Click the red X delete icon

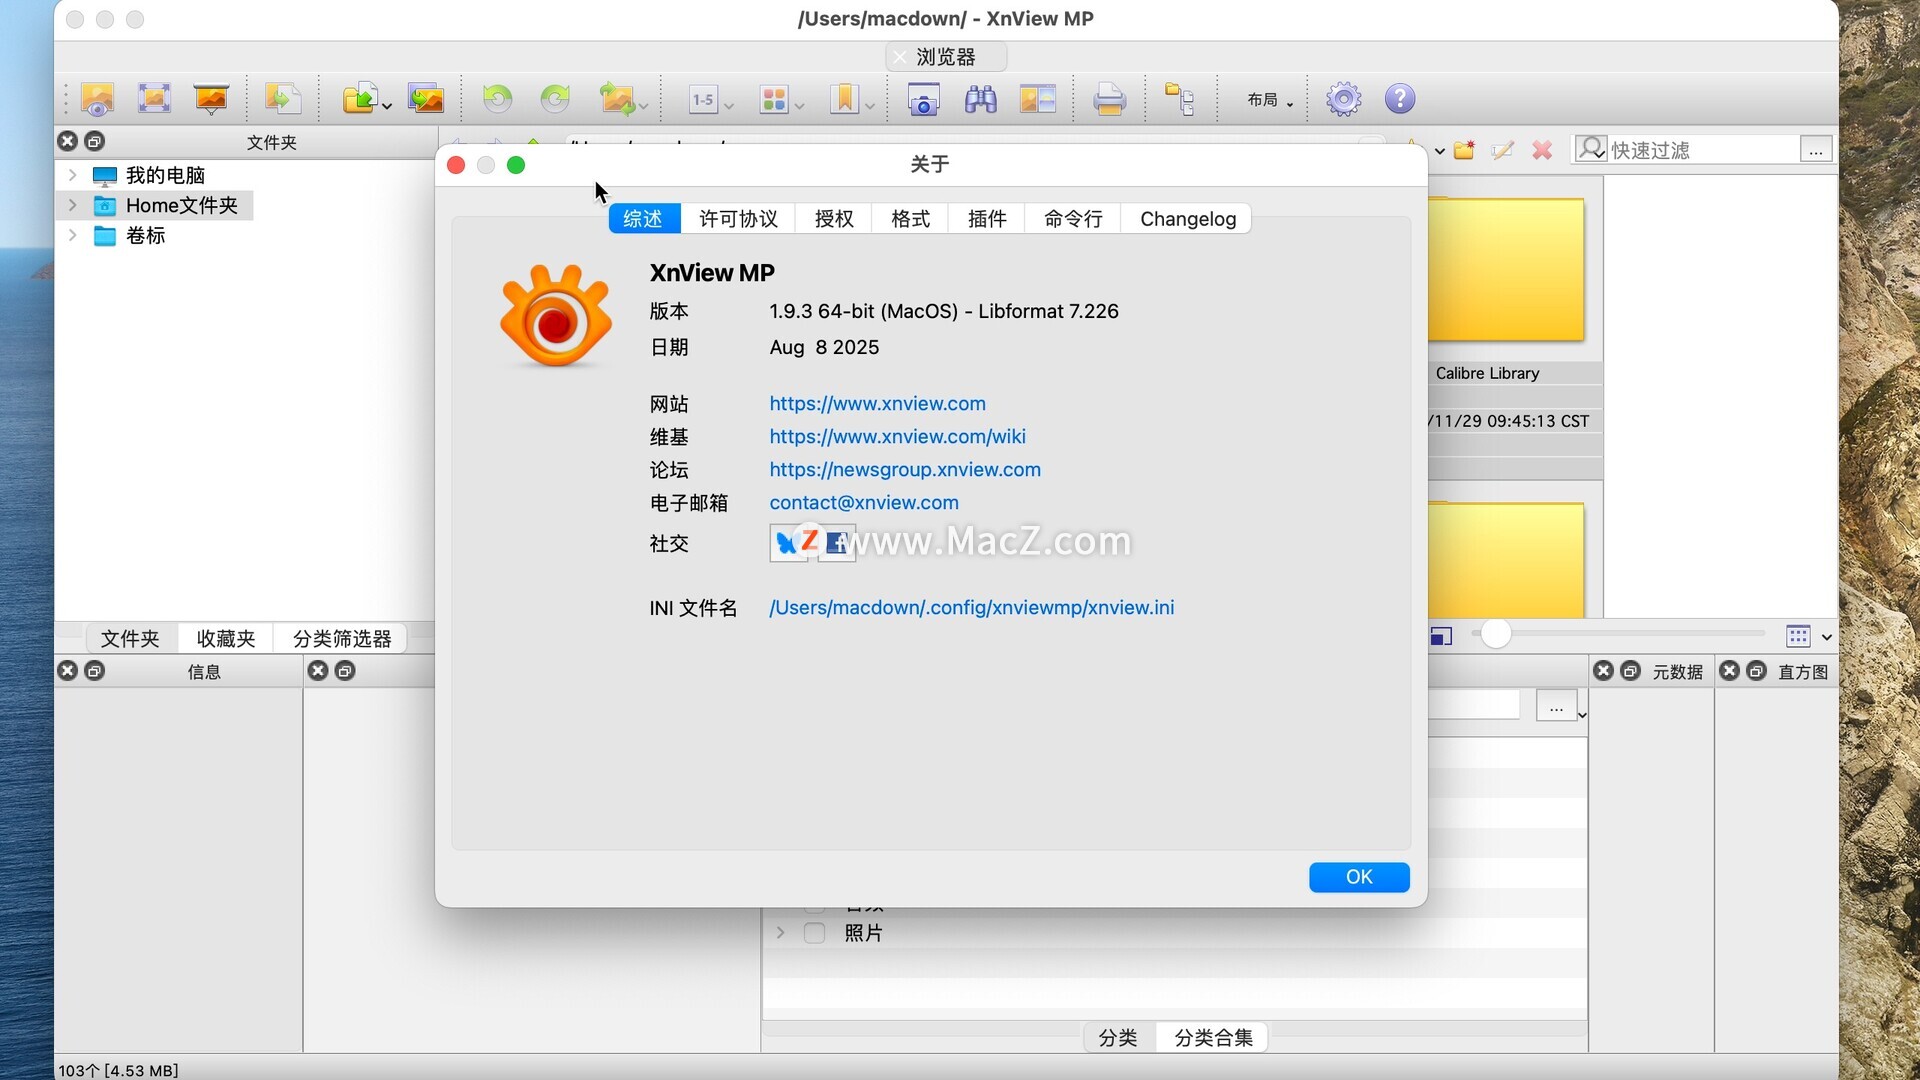point(1542,150)
